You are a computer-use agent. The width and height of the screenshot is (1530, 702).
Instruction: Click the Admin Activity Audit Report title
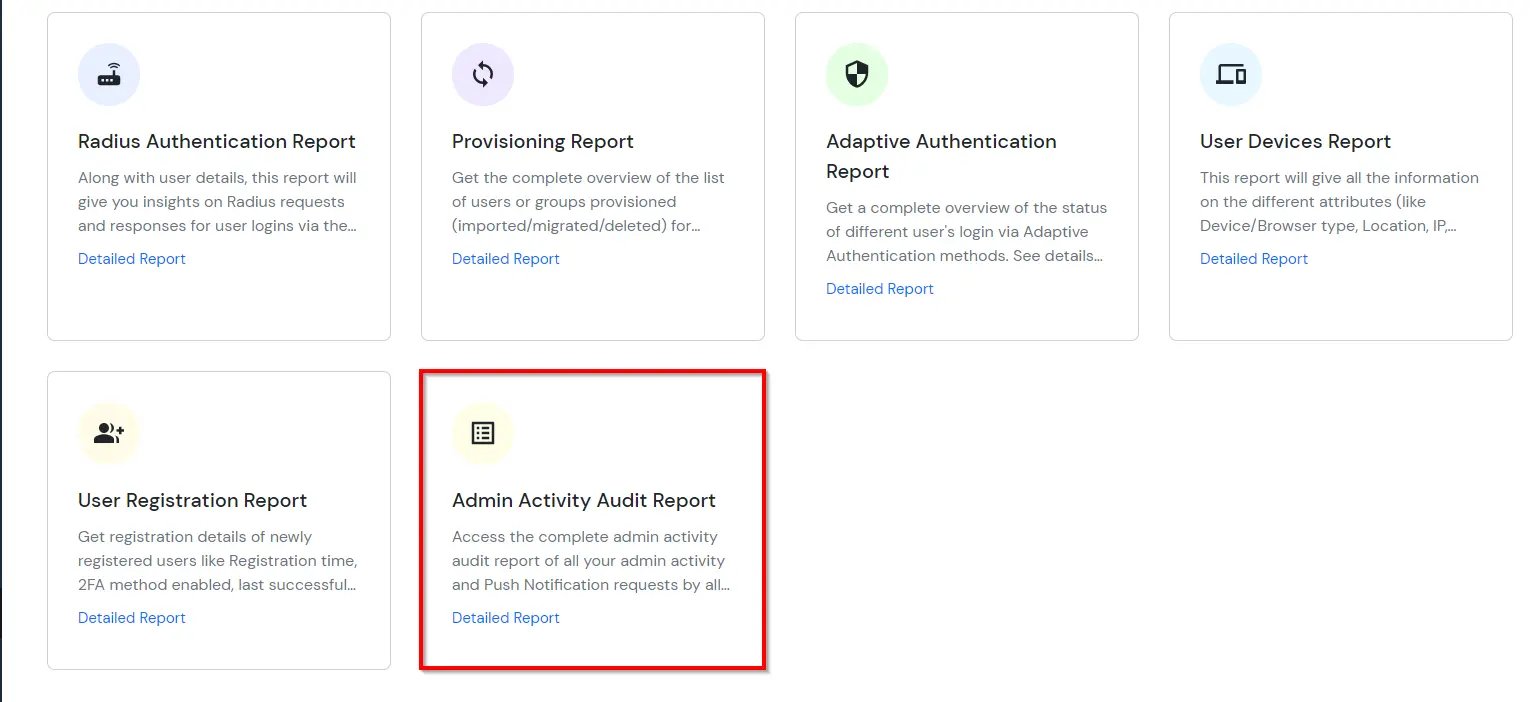pyautogui.click(x=584, y=499)
